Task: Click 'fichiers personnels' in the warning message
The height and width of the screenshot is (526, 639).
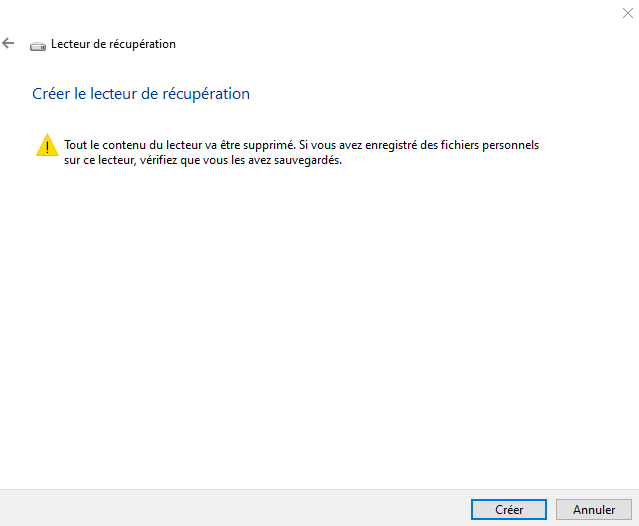Action: point(490,145)
